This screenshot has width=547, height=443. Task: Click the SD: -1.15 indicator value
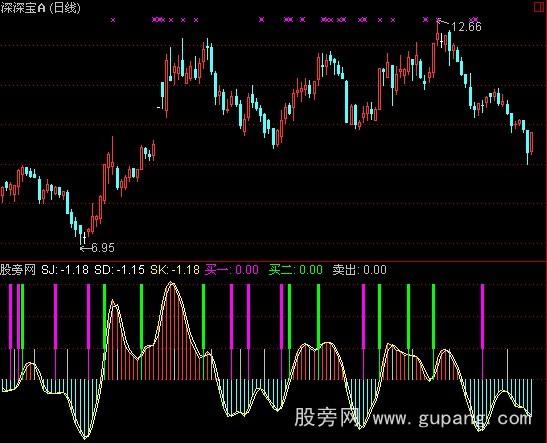[119, 270]
